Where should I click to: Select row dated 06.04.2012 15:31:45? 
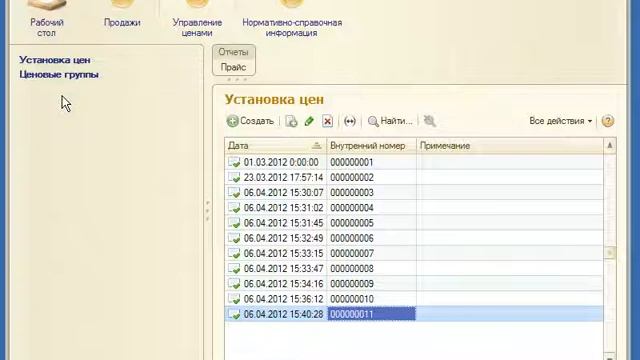[413, 223]
